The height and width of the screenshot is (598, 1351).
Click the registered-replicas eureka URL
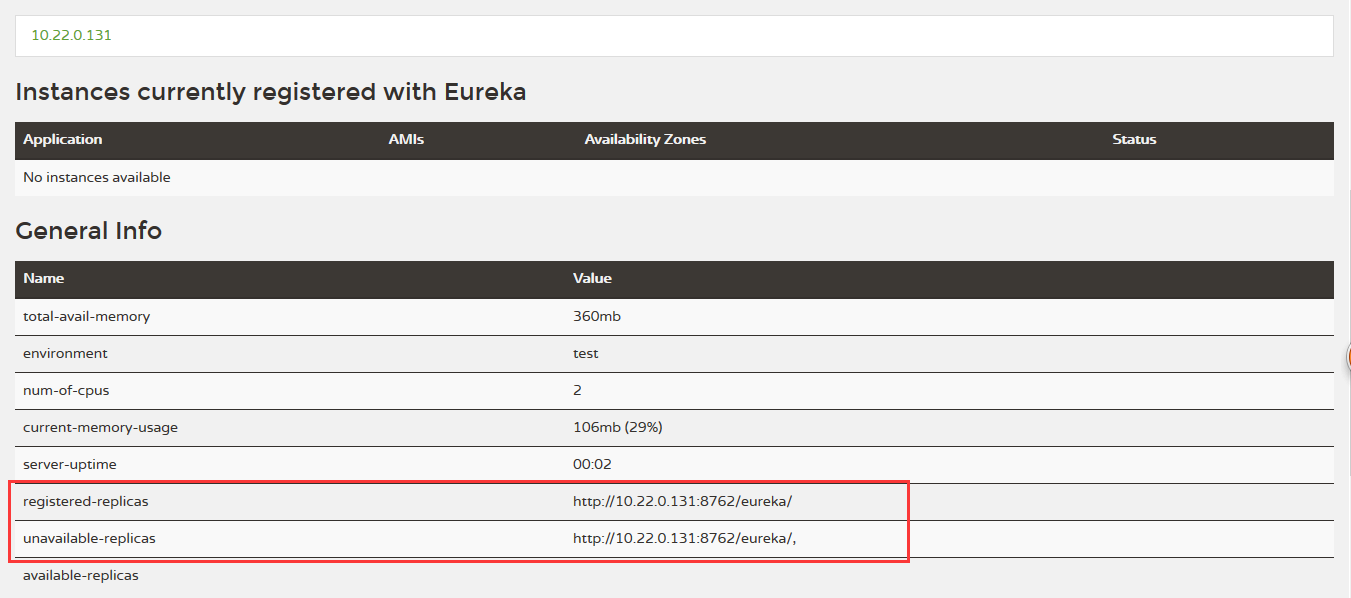click(x=682, y=502)
